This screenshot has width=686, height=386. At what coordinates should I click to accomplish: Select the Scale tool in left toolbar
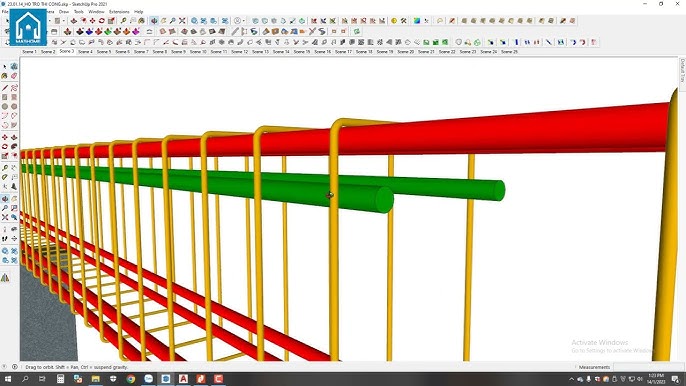pos(5,156)
